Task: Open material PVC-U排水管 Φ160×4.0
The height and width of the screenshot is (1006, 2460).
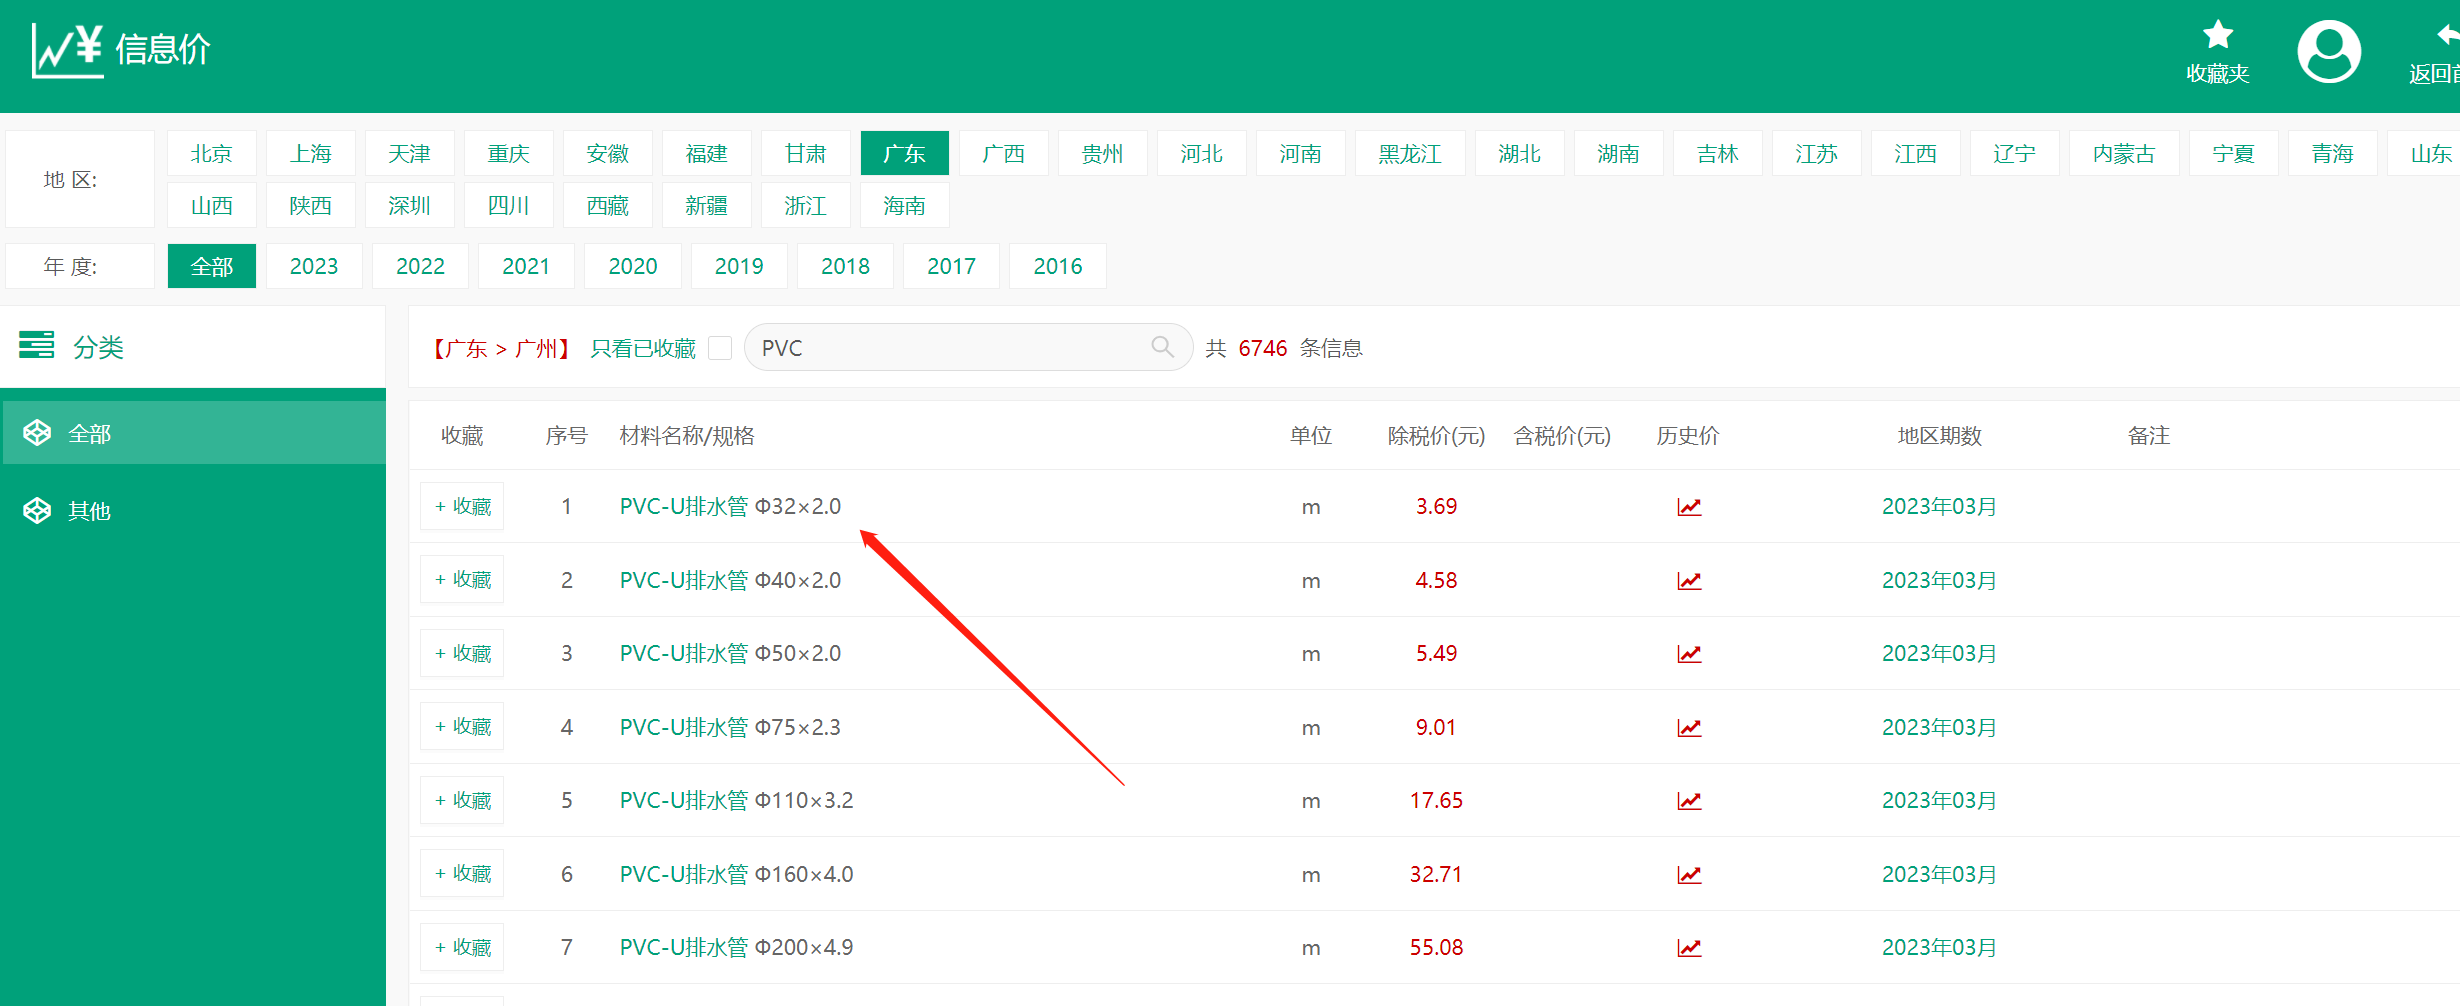Action: 736,874
